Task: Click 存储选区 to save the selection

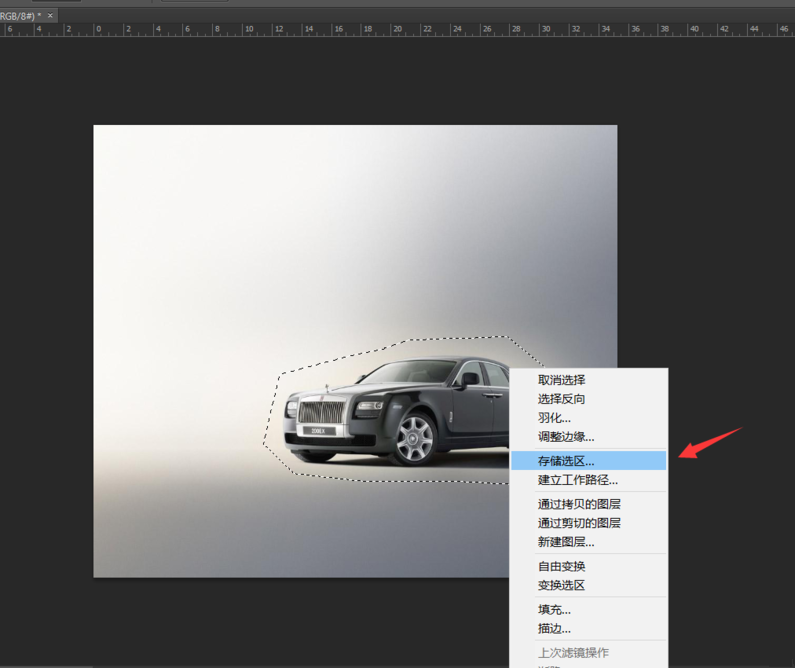Action: 566,461
